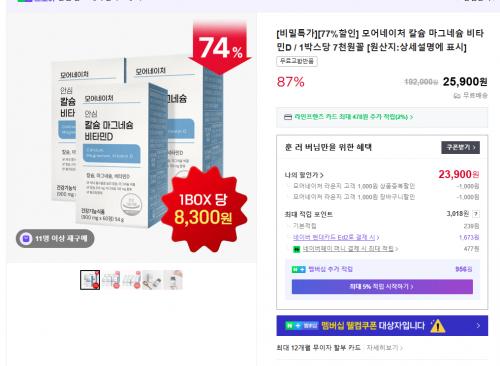Select the fifth product thumbnail

(173, 280)
